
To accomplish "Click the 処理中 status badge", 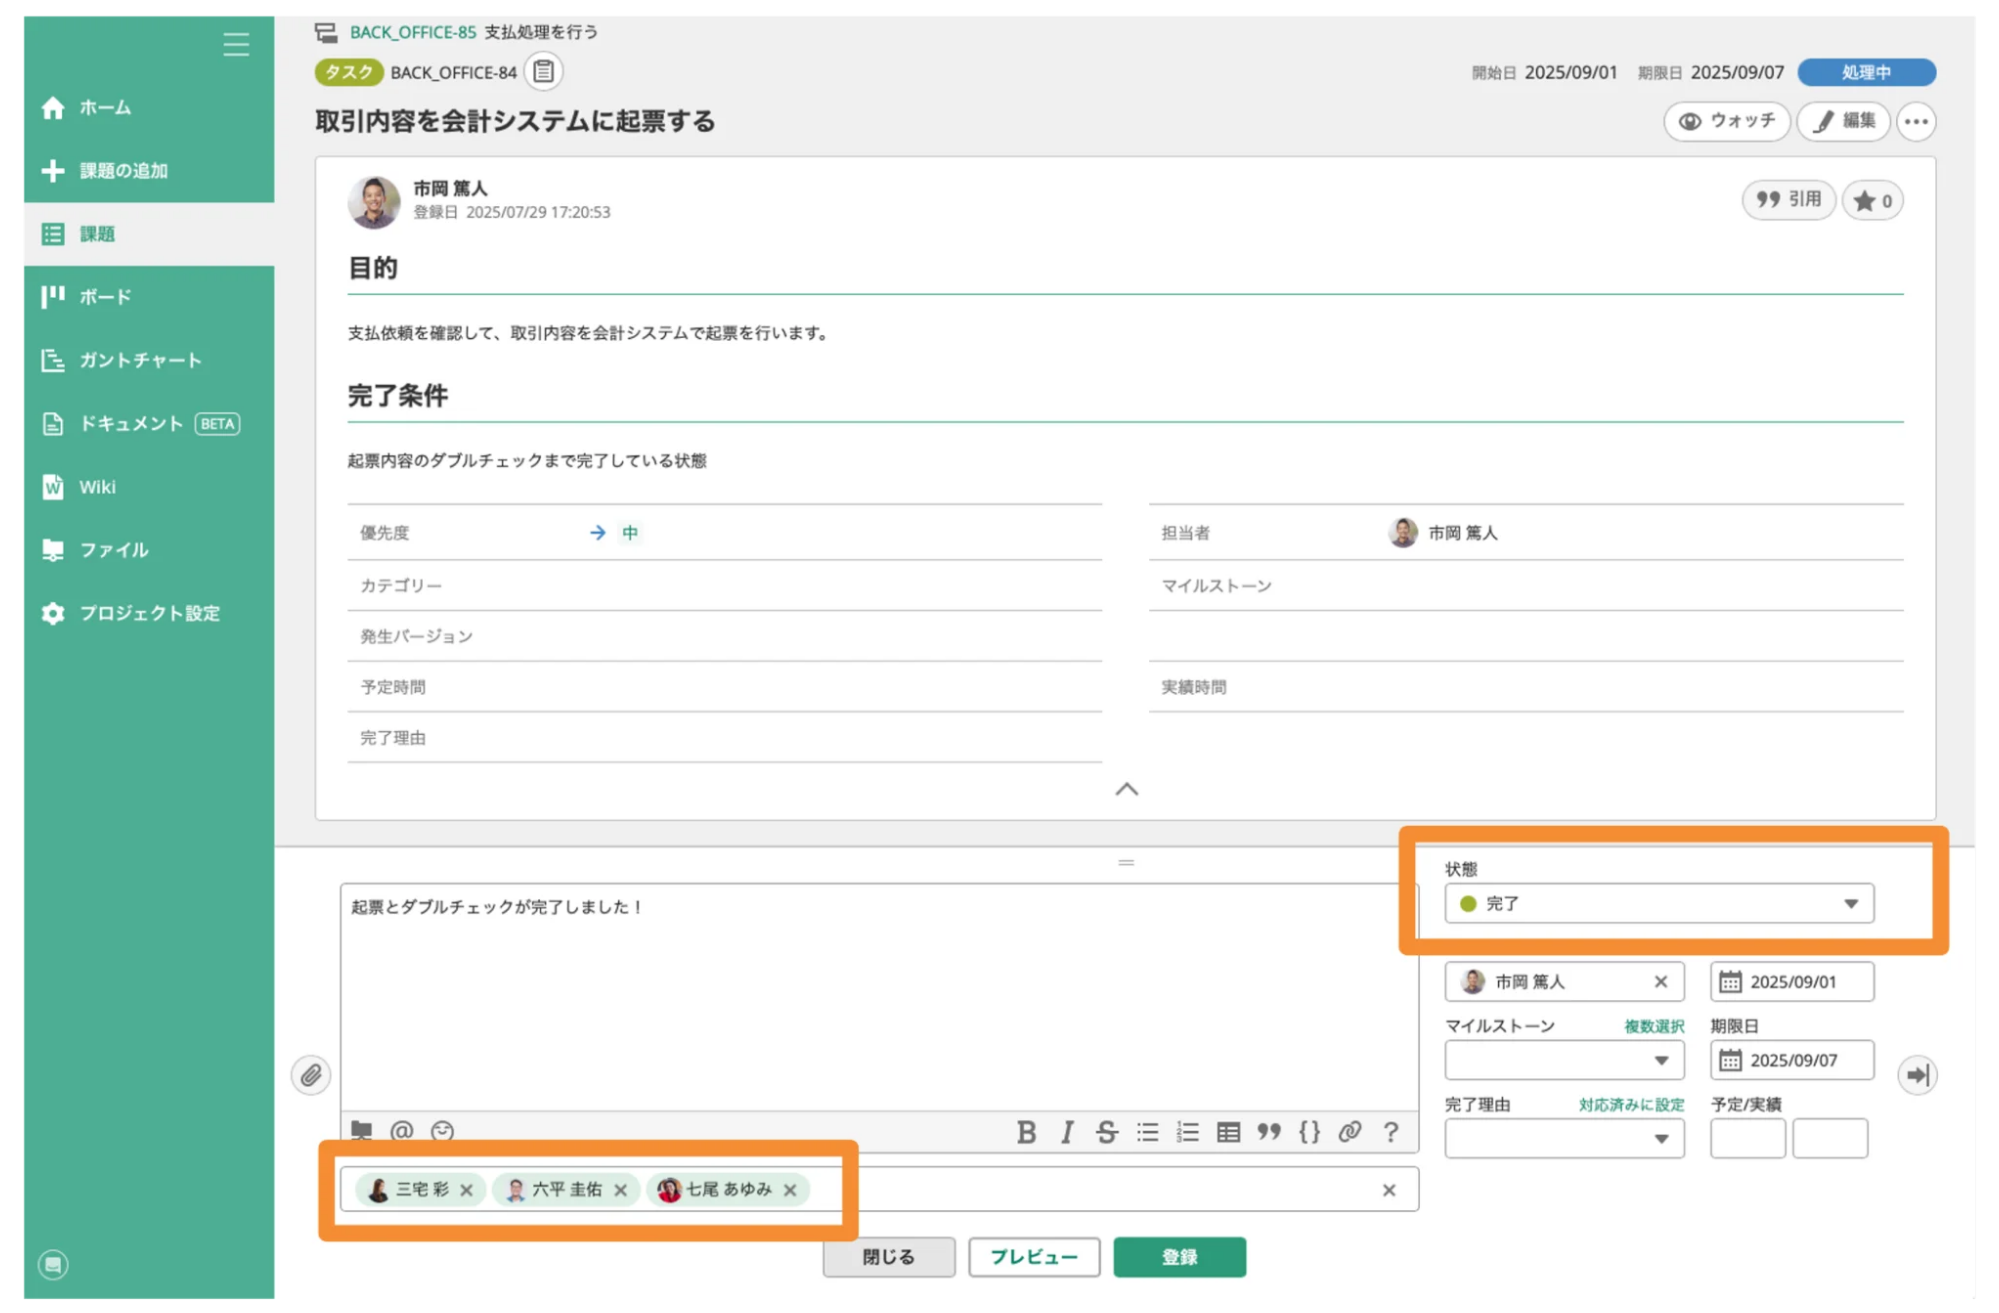I will click(1866, 72).
